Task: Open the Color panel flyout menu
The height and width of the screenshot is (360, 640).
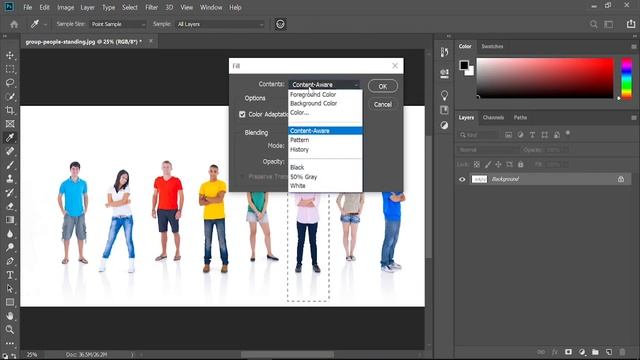Action: (633, 47)
